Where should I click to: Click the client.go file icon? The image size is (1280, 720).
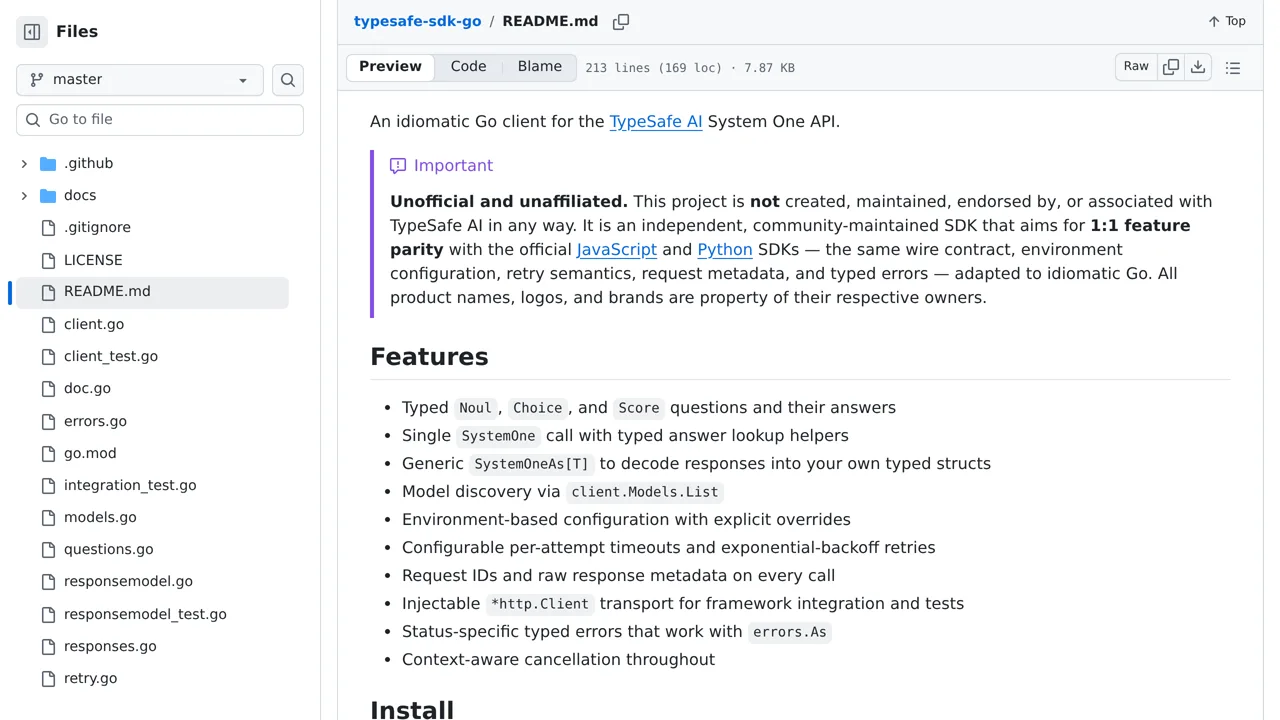[x=48, y=324]
